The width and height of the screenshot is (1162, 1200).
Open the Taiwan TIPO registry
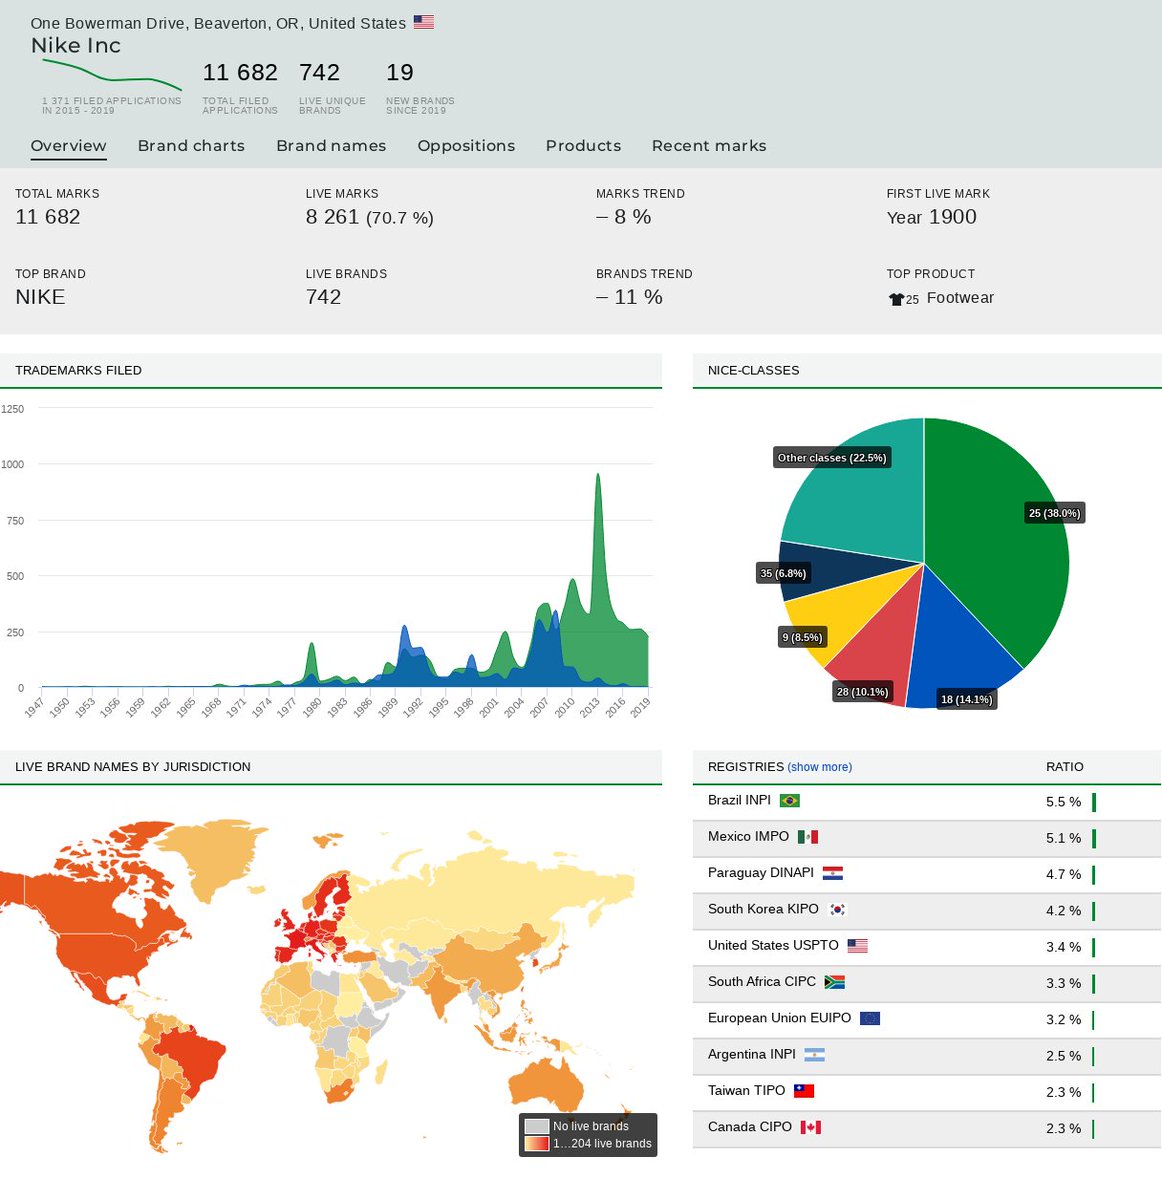point(747,1091)
